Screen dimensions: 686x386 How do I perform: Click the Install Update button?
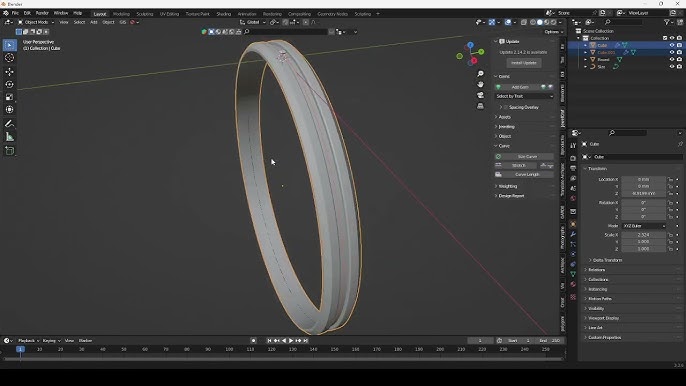(524, 63)
